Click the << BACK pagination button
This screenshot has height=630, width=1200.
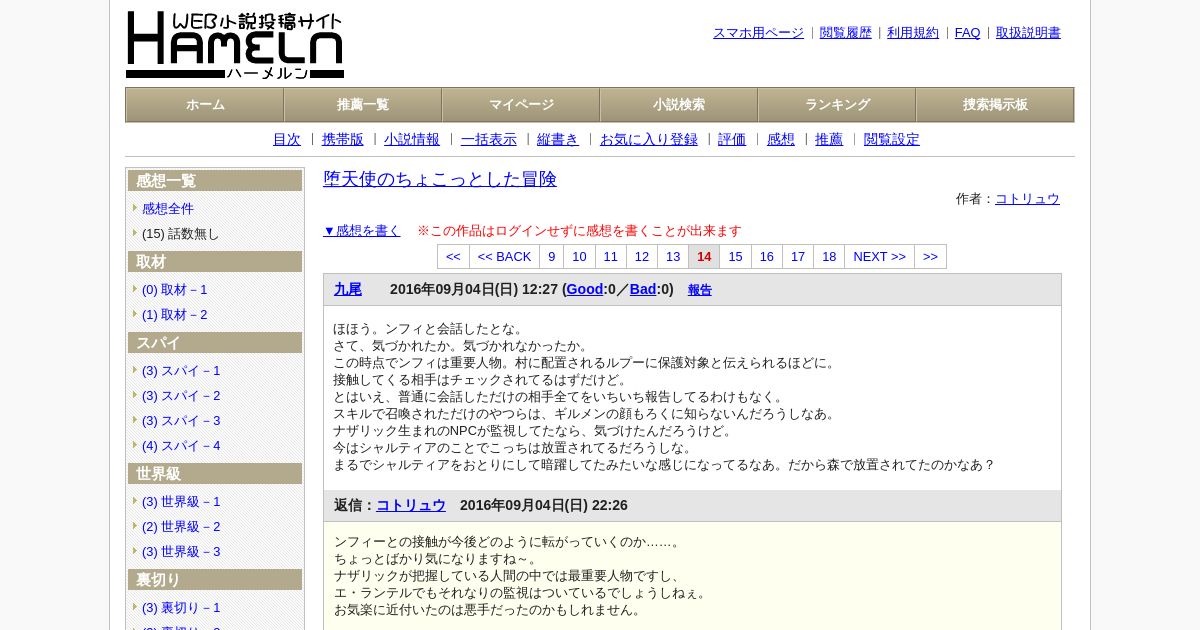point(505,257)
